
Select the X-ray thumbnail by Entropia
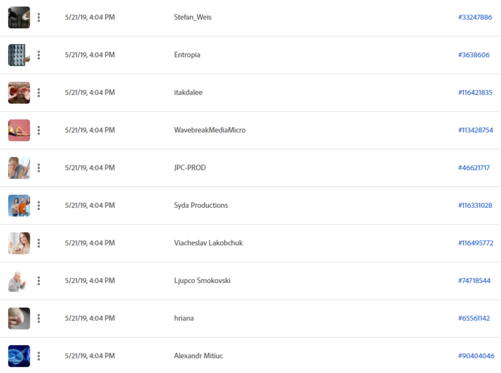pyautogui.click(x=19, y=55)
